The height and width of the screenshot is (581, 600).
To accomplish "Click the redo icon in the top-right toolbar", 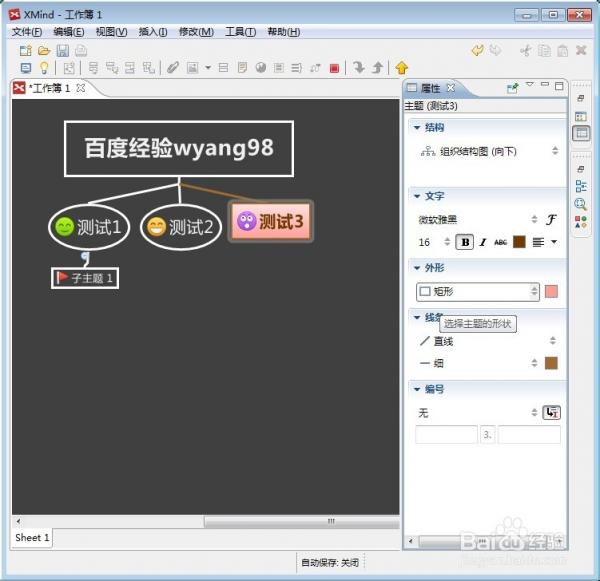I will (495, 50).
